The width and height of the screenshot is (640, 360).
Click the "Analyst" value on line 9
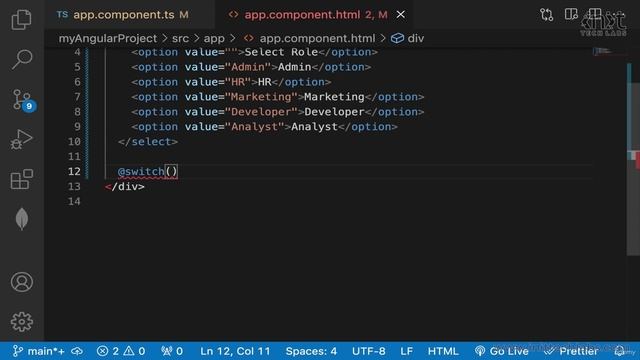point(254,127)
